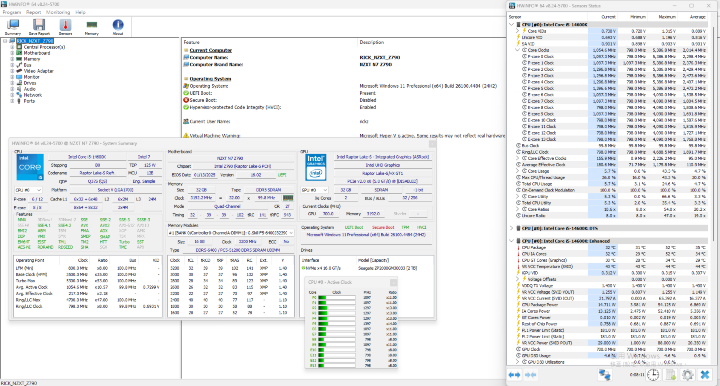The image size is (720, 386).
Task: Collapse the Core Clocks sensor group
Action: pyautogui.click(x=518, y=50)
